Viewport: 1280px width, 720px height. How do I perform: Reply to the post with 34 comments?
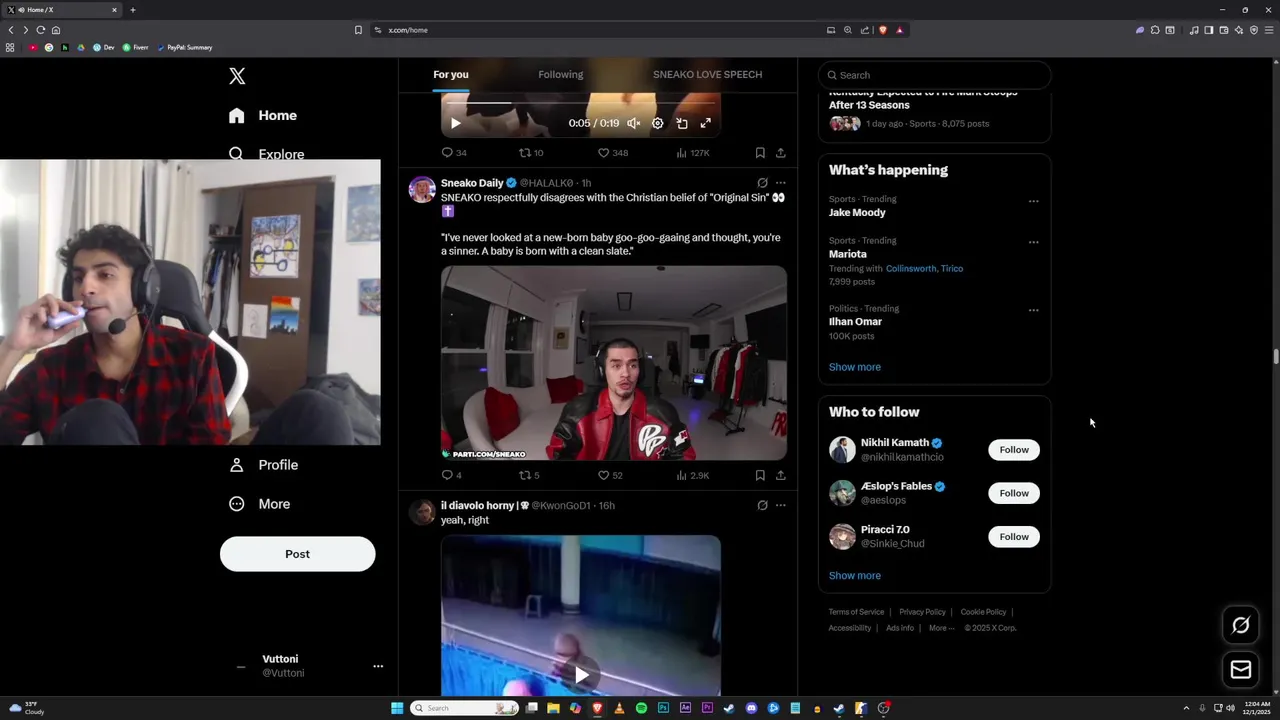[x=454, y=153]
